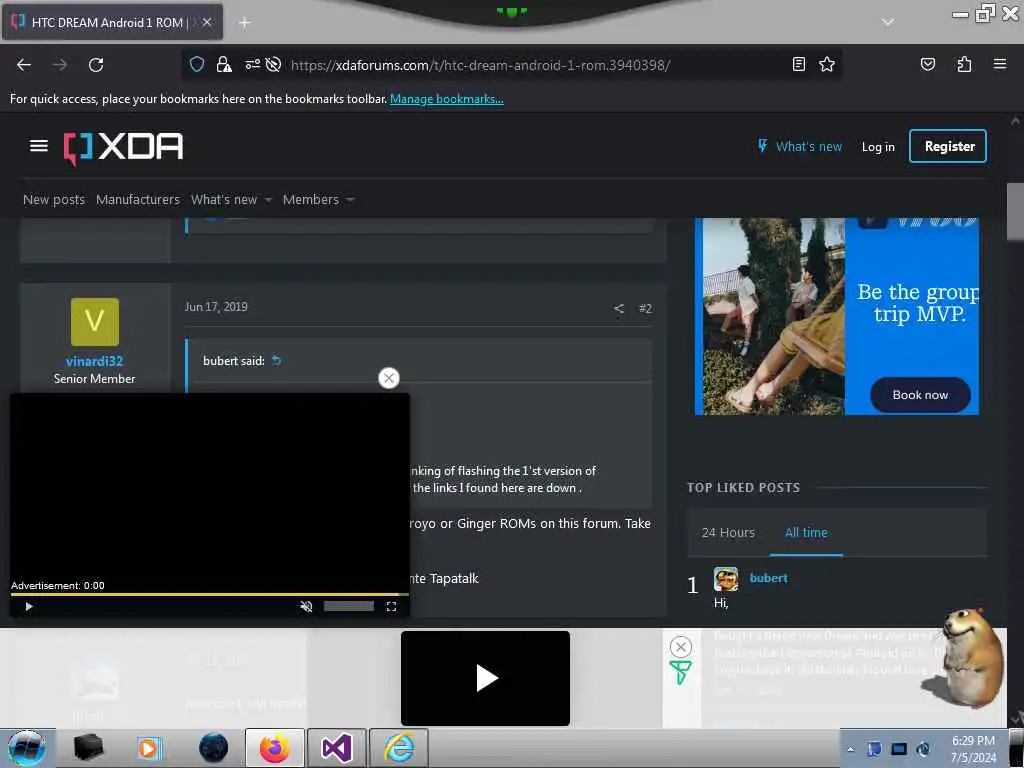The width and height of the screenshot is (1024, 768).
Task: Click Log in
Action: click(x=878, y=147)
